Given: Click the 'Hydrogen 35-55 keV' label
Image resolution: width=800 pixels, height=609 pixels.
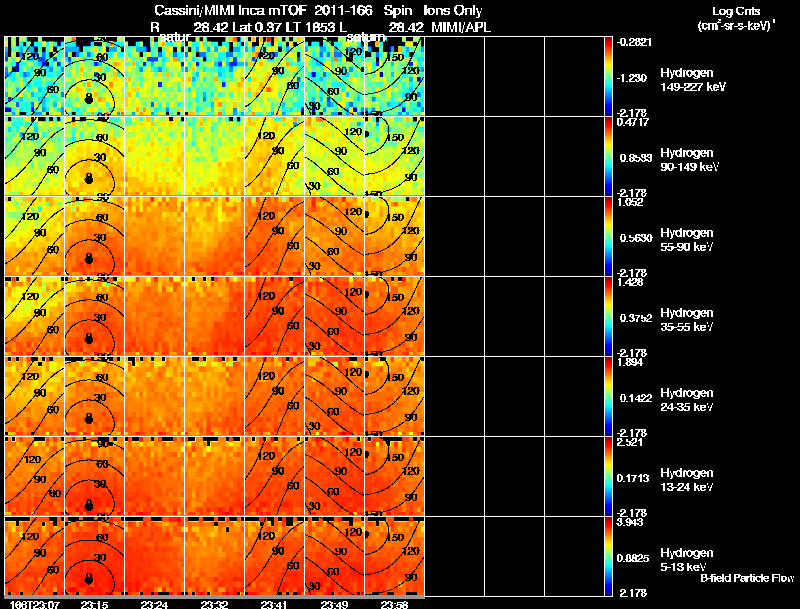Looking at the screenshot, I should pyautogui.click(x=687, y=320).
